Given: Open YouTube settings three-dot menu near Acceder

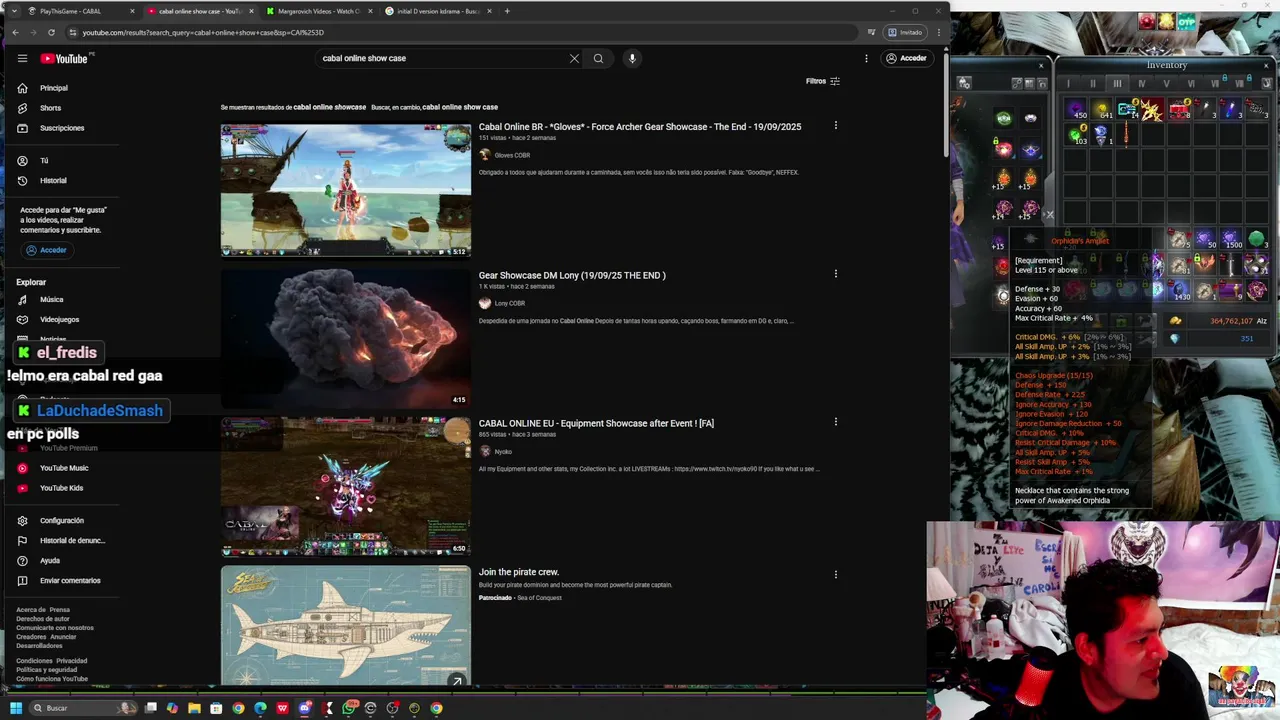Looking at the screenshot, I should (866, 58).
